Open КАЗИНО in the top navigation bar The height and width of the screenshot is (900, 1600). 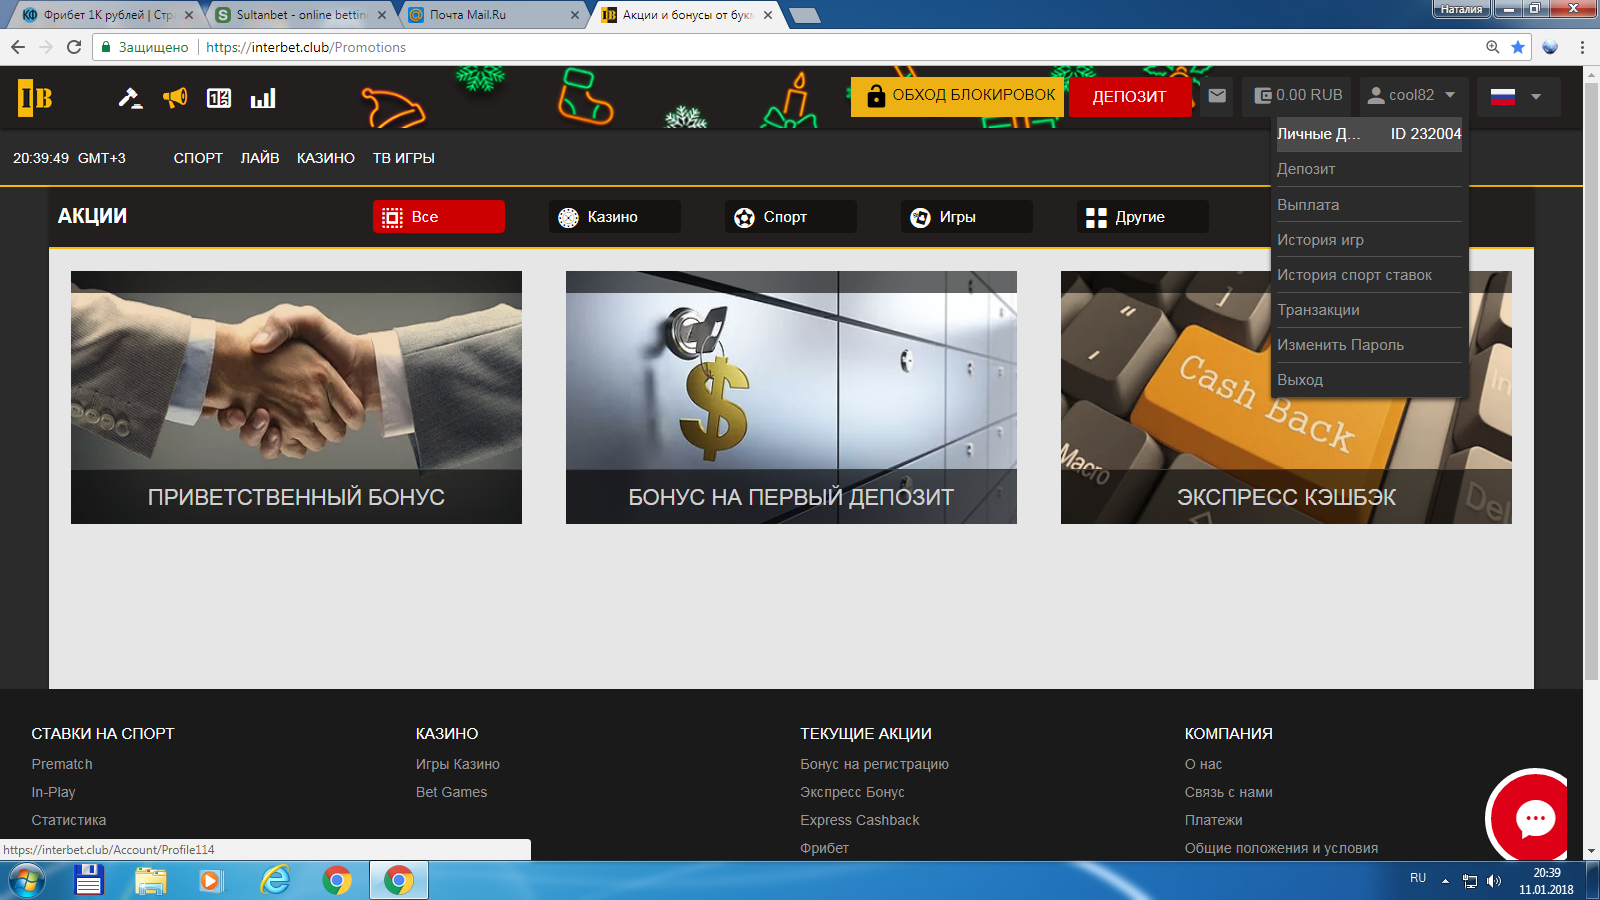pyautogui.click(x=326, y=158)
